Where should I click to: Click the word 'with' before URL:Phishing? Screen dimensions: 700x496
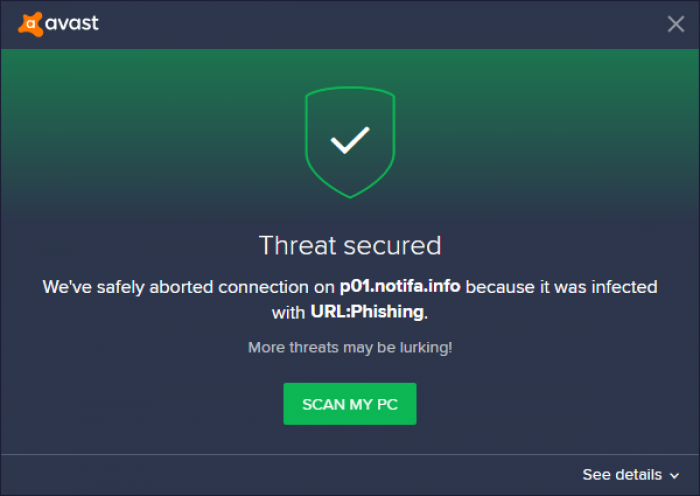(288, 313)
